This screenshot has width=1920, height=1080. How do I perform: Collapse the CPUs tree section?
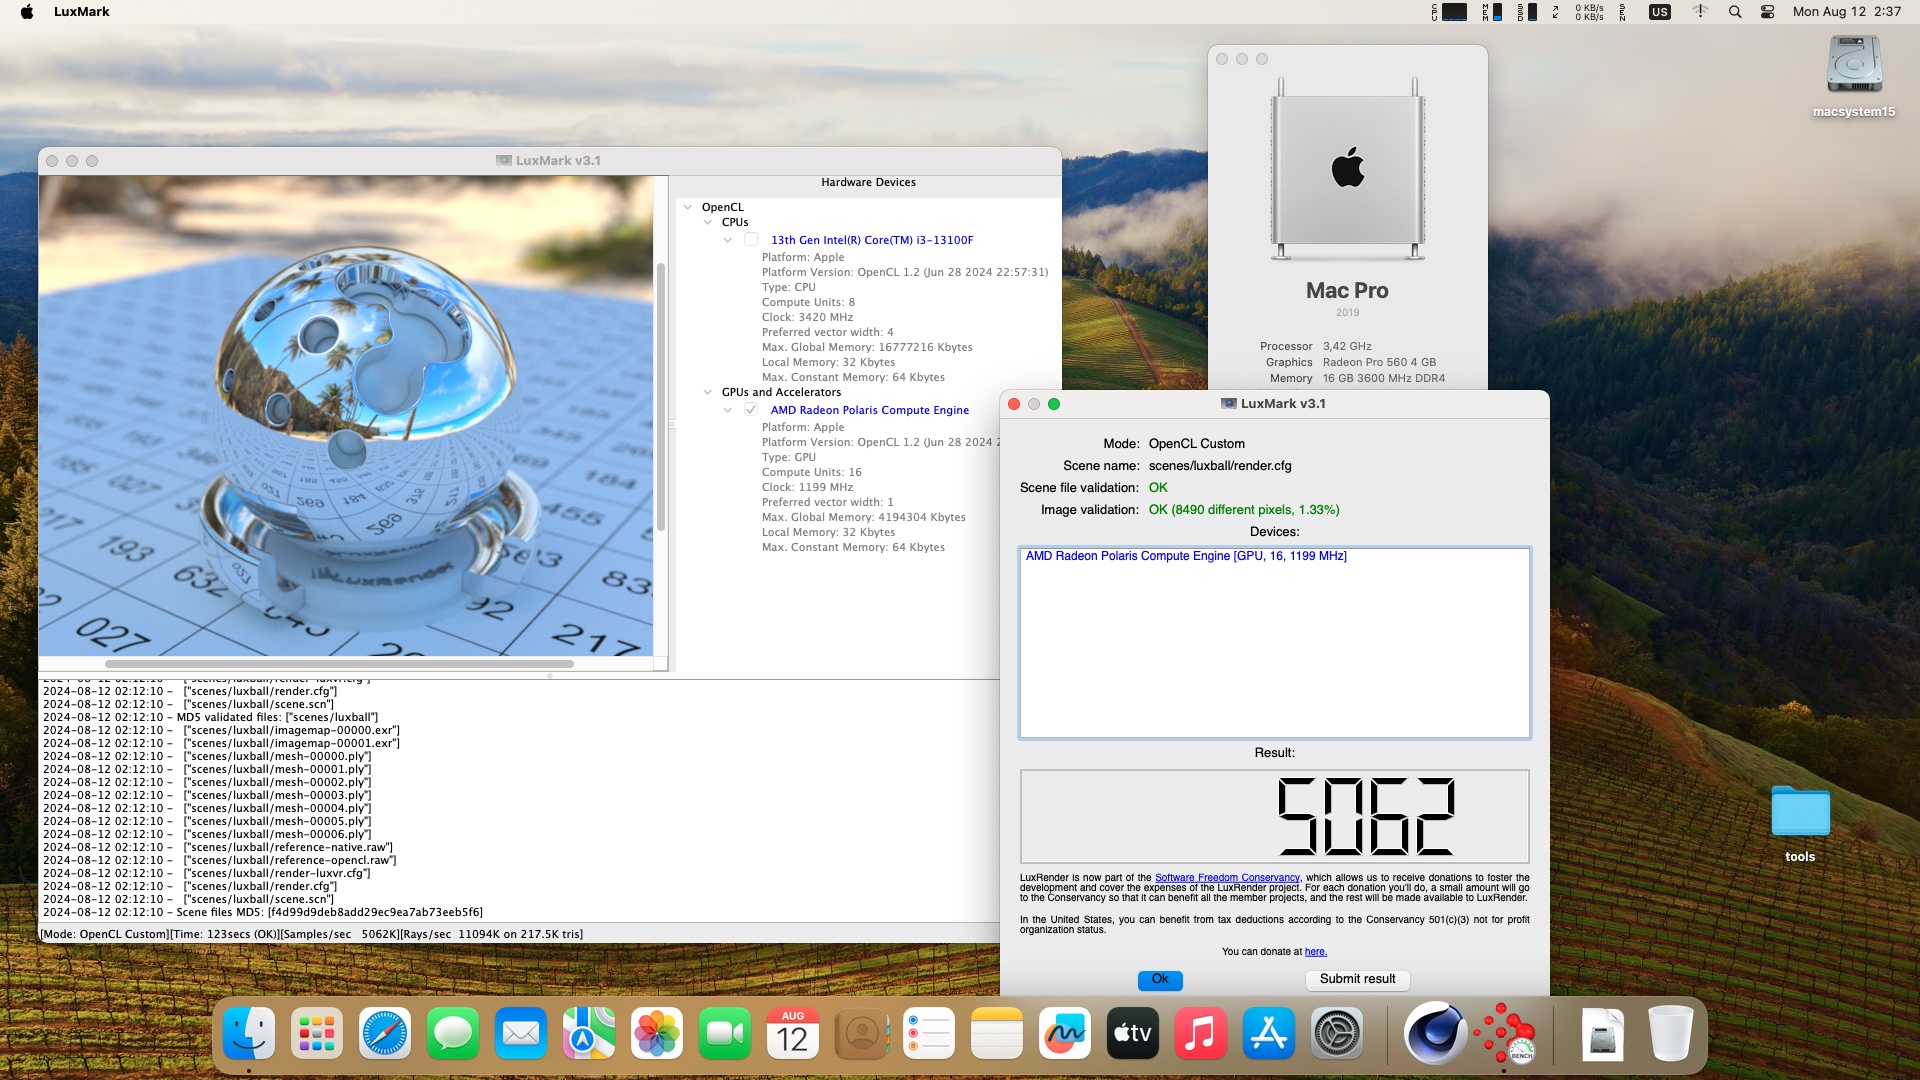tap(708, 222)
